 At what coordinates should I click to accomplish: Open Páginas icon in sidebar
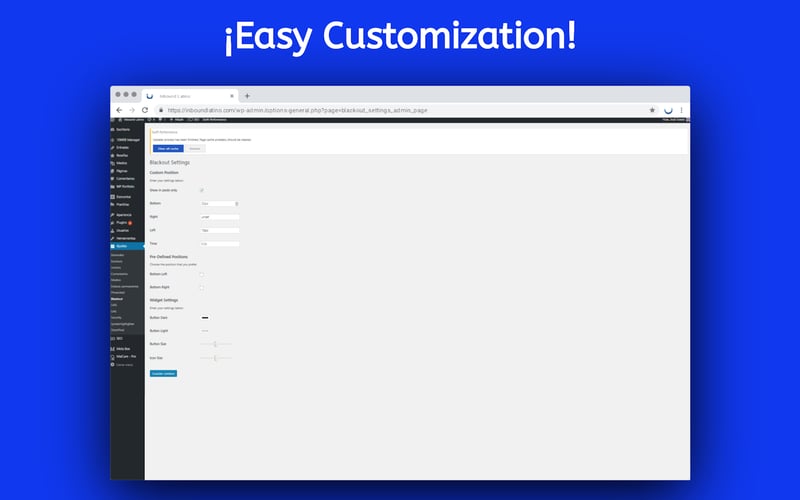pos(113,171)
